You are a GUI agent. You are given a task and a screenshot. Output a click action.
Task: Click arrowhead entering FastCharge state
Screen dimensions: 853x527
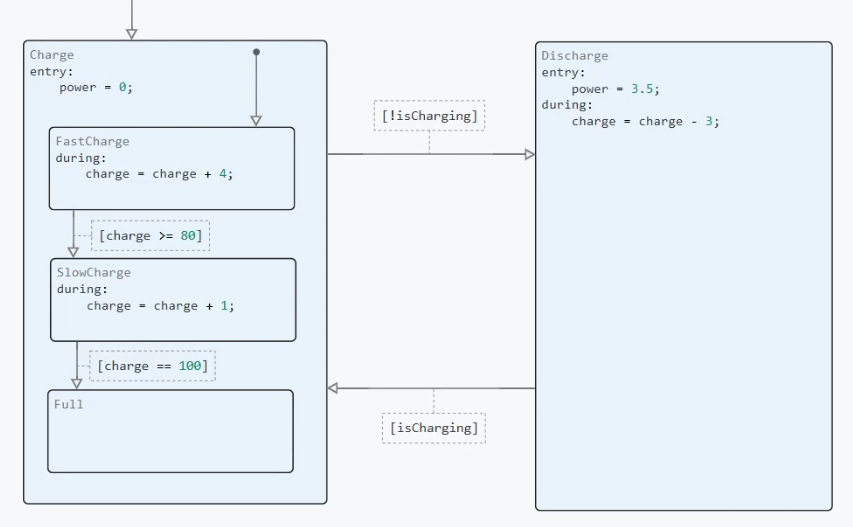[x=256, y=121]
